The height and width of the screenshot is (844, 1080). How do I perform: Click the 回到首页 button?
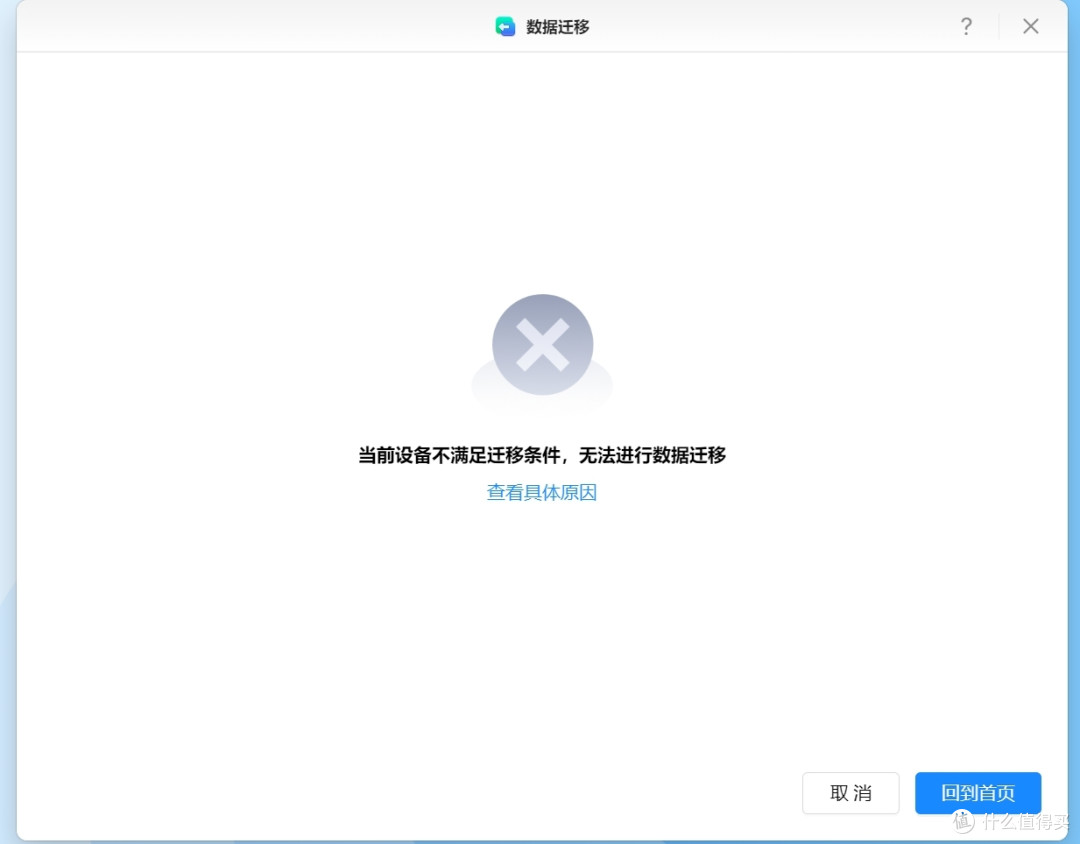coord(978,793)
